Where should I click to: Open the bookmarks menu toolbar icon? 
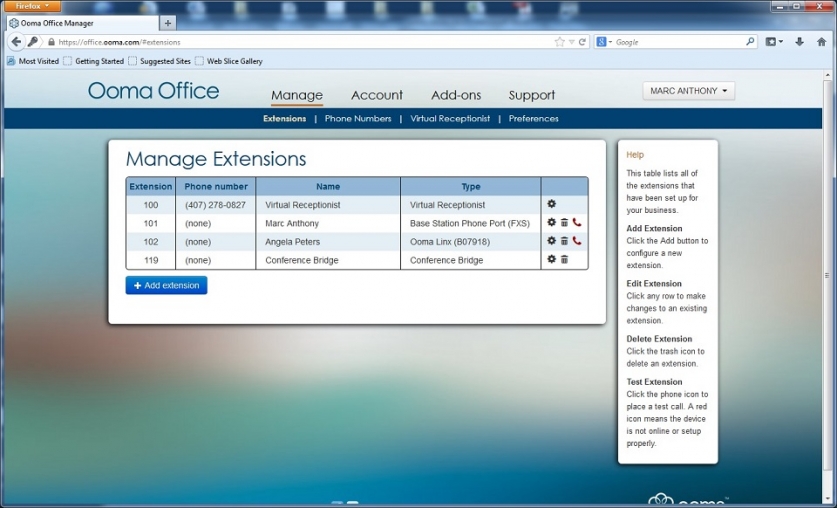pos(774,42)
